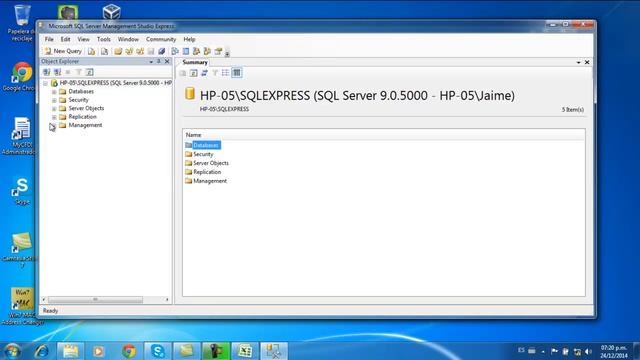Click the New Query toolbar button
The image size is (640, 360).
point(63,51)
